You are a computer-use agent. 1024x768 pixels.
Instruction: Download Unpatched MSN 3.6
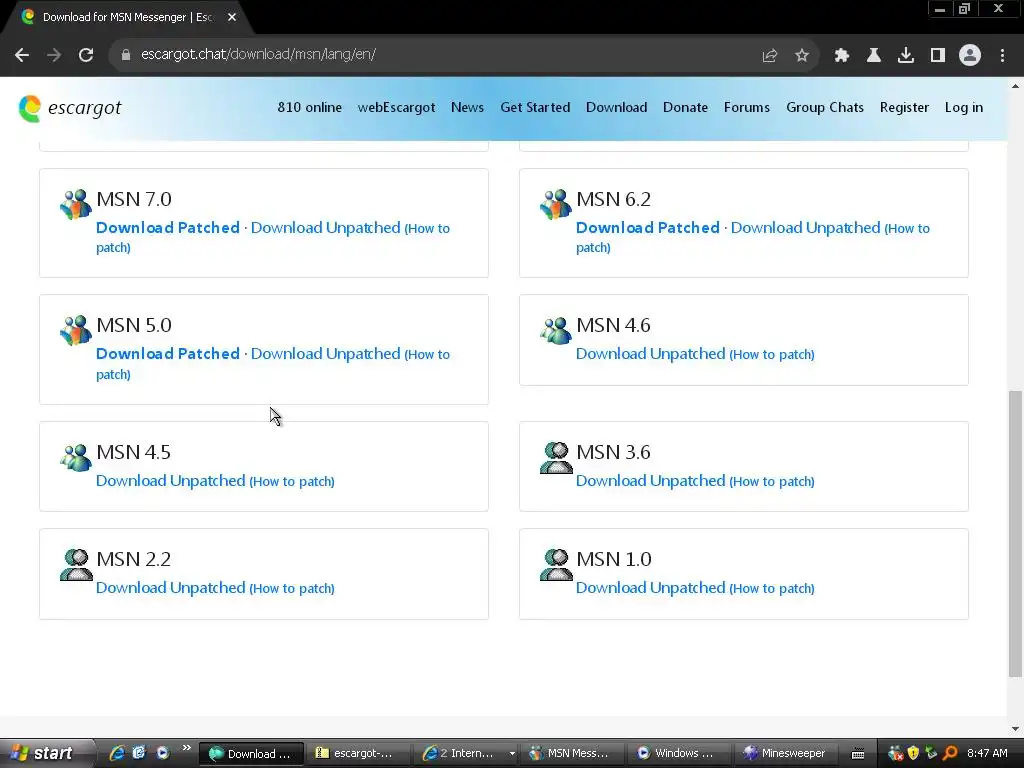click(650, 481)
